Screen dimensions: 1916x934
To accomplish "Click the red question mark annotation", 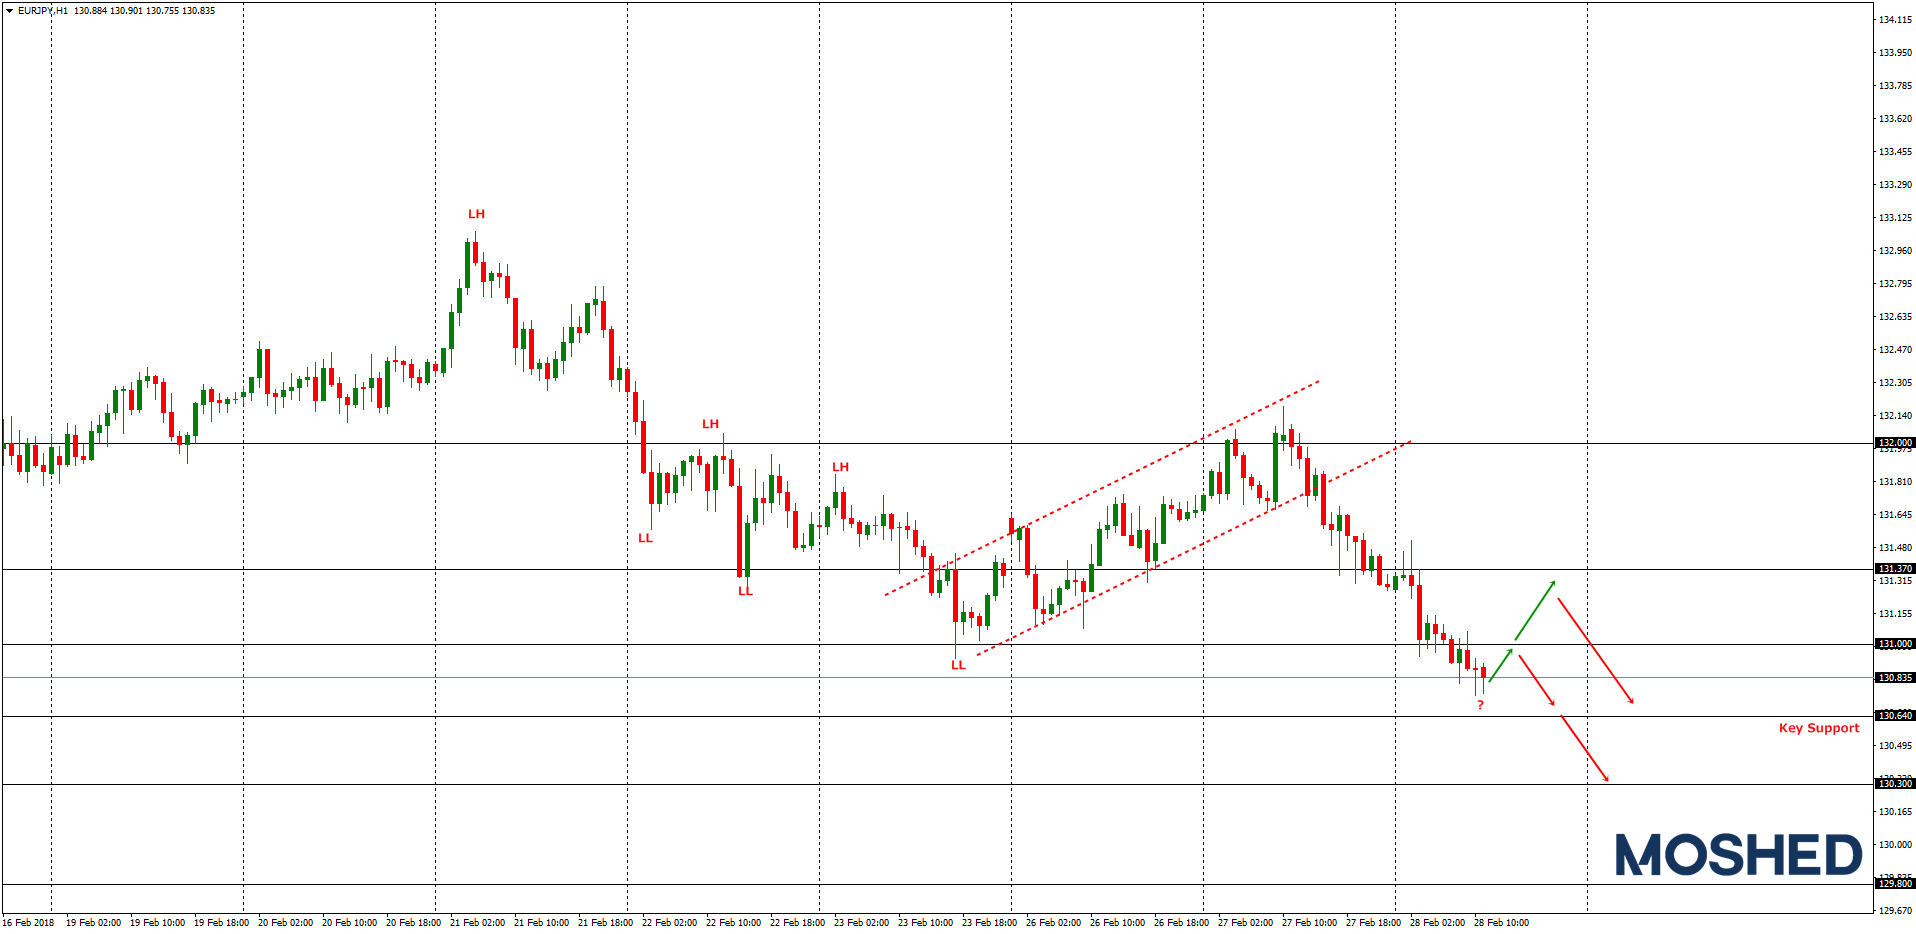I will (1481, 705).
